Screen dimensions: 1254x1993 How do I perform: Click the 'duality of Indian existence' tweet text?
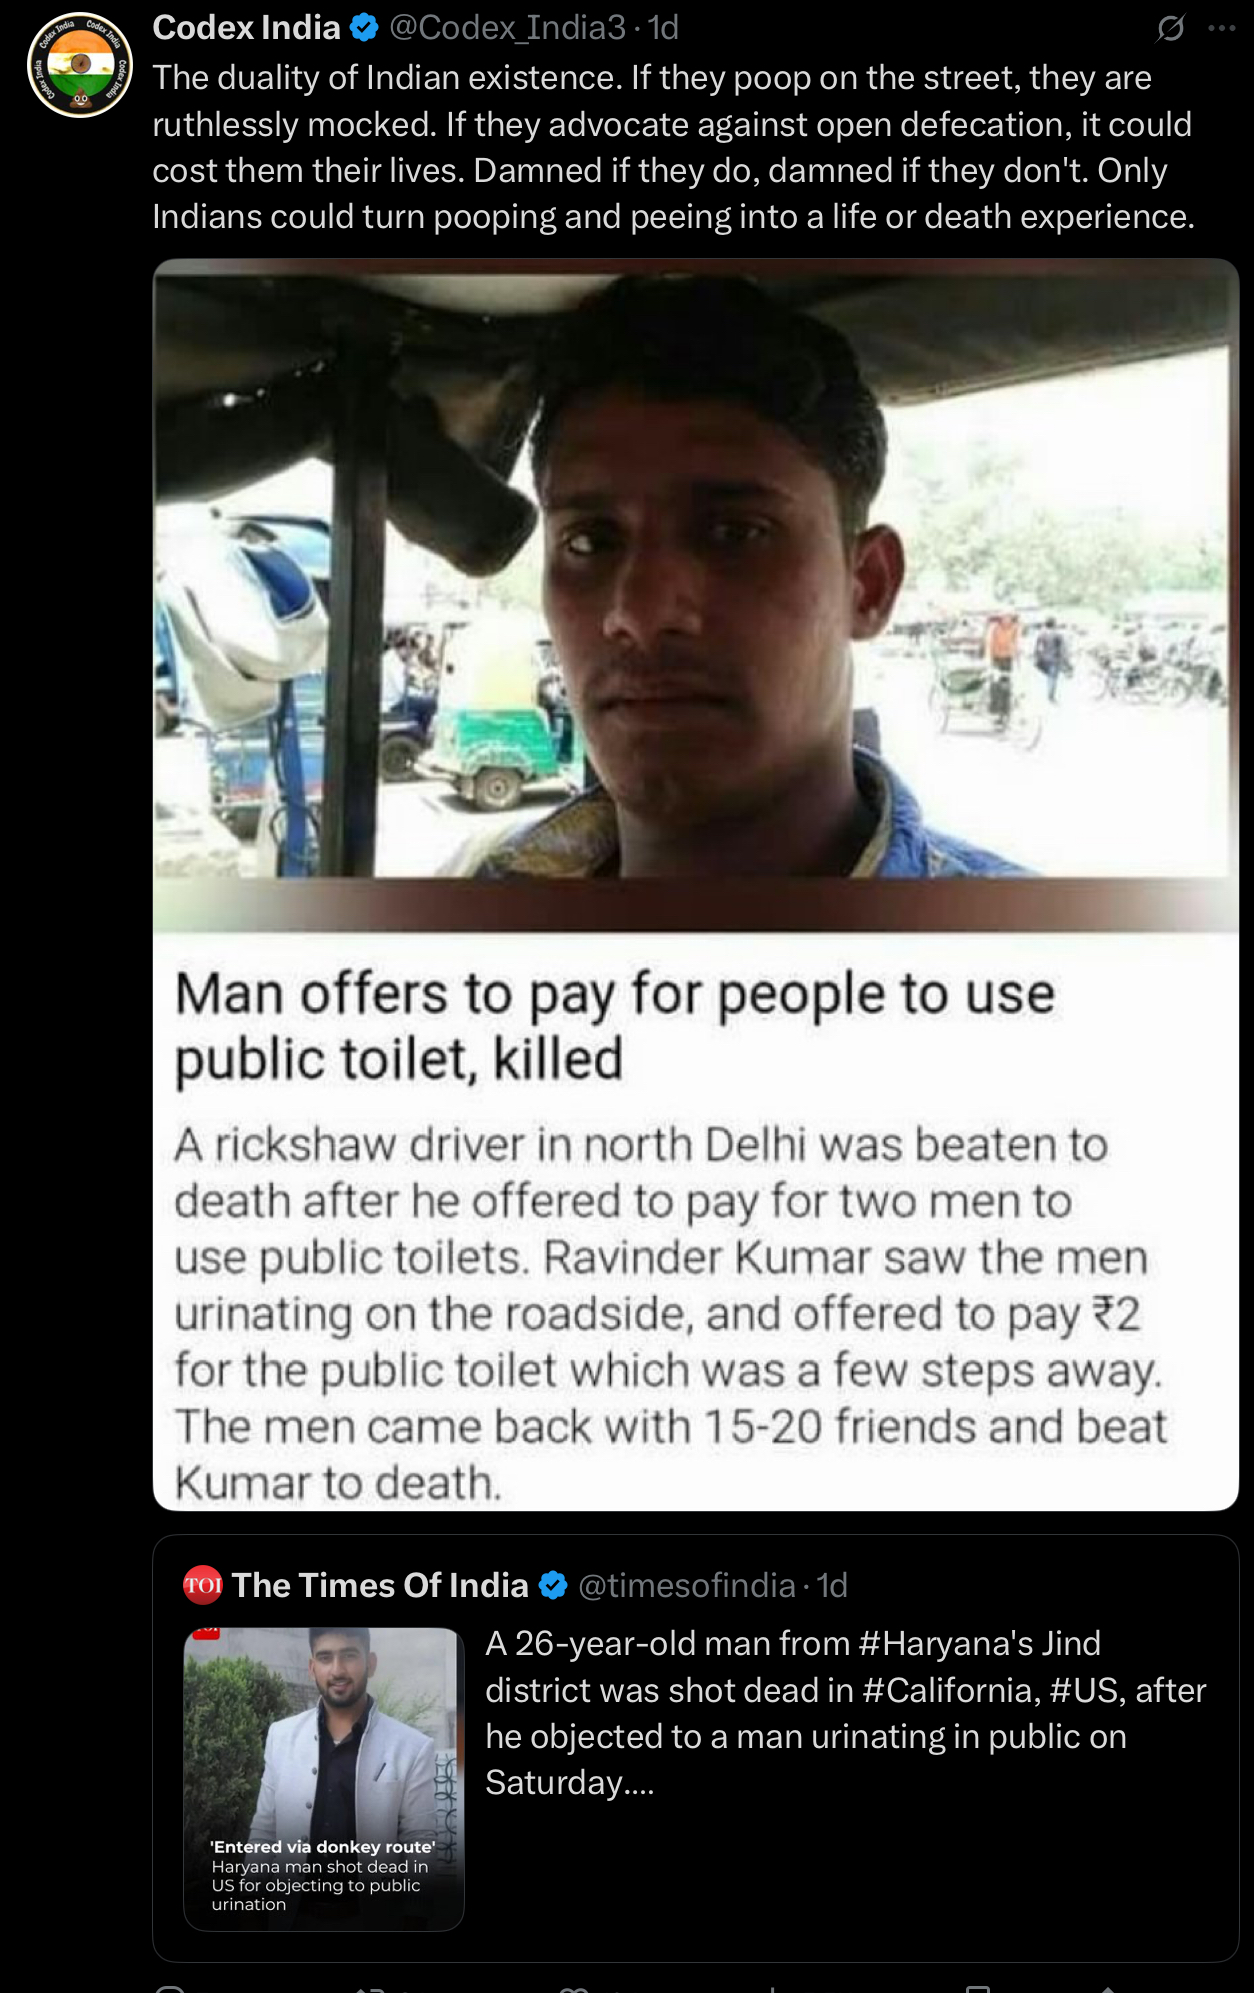coord(674,147)
